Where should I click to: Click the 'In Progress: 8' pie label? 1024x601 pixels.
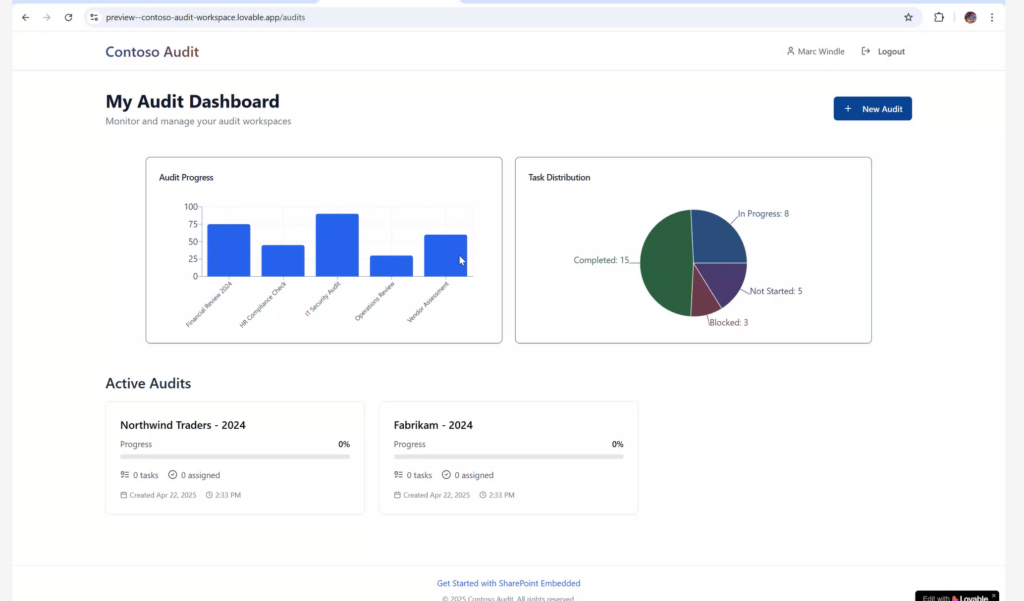763,214
